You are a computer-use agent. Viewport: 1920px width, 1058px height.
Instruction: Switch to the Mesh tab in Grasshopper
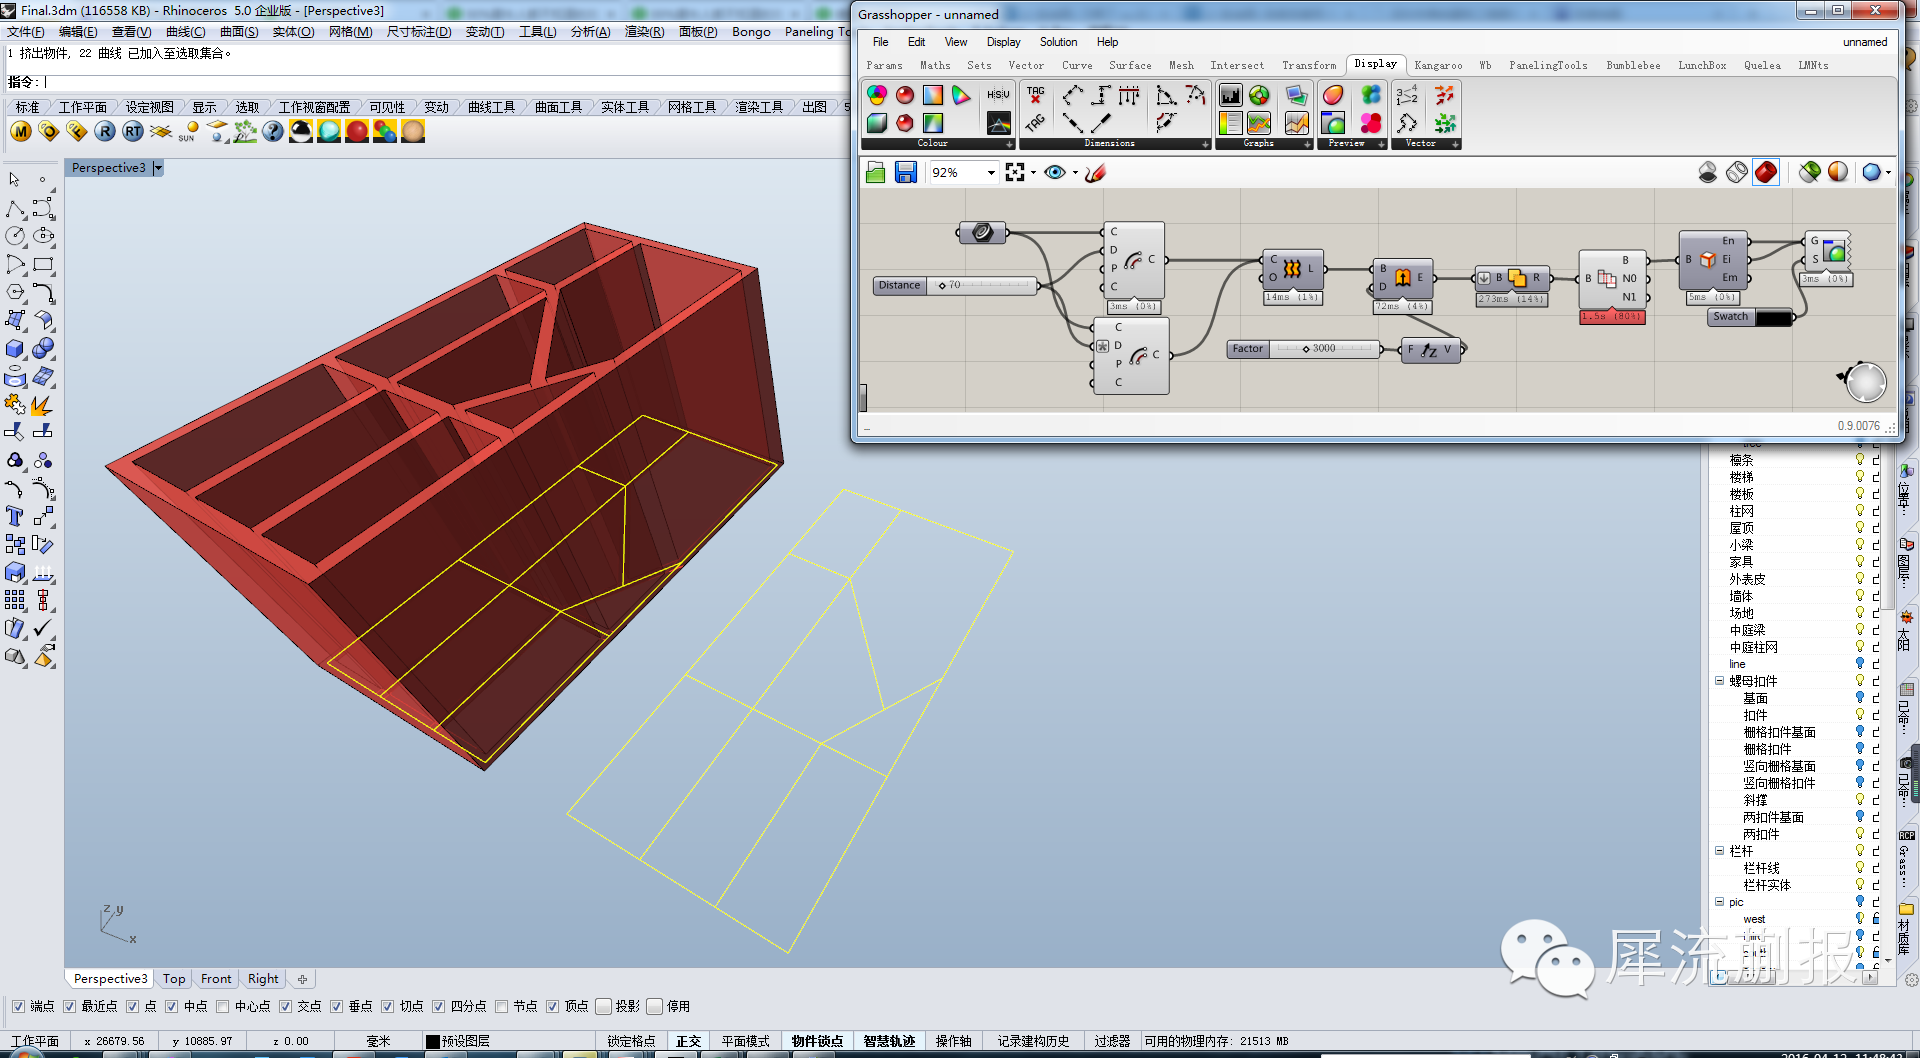click(1181, 66)
